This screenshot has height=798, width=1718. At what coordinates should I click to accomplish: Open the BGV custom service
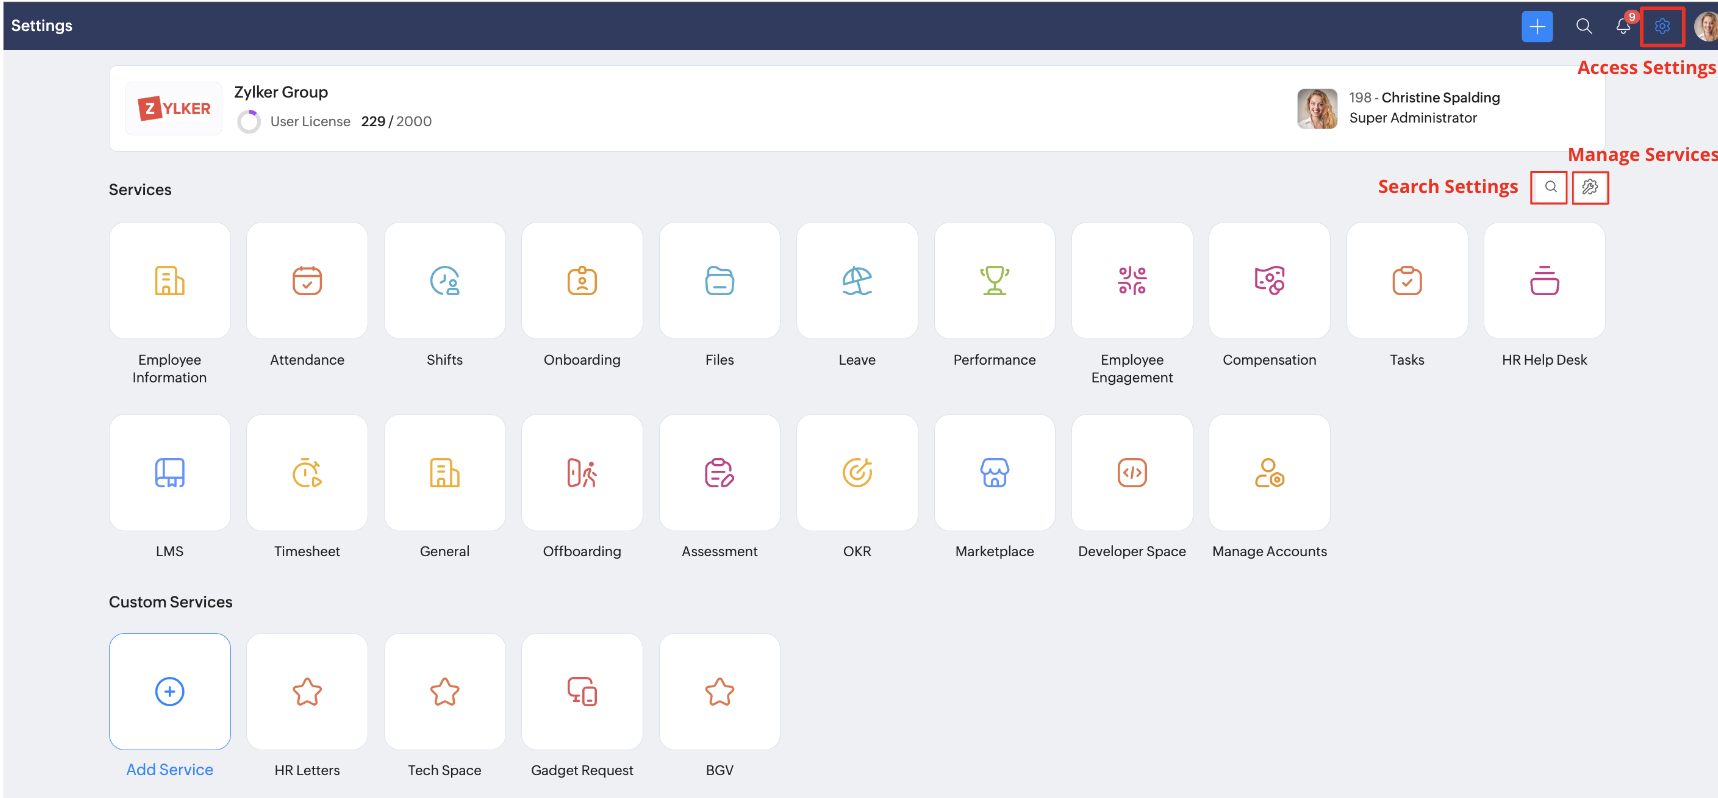click(720, 692)
